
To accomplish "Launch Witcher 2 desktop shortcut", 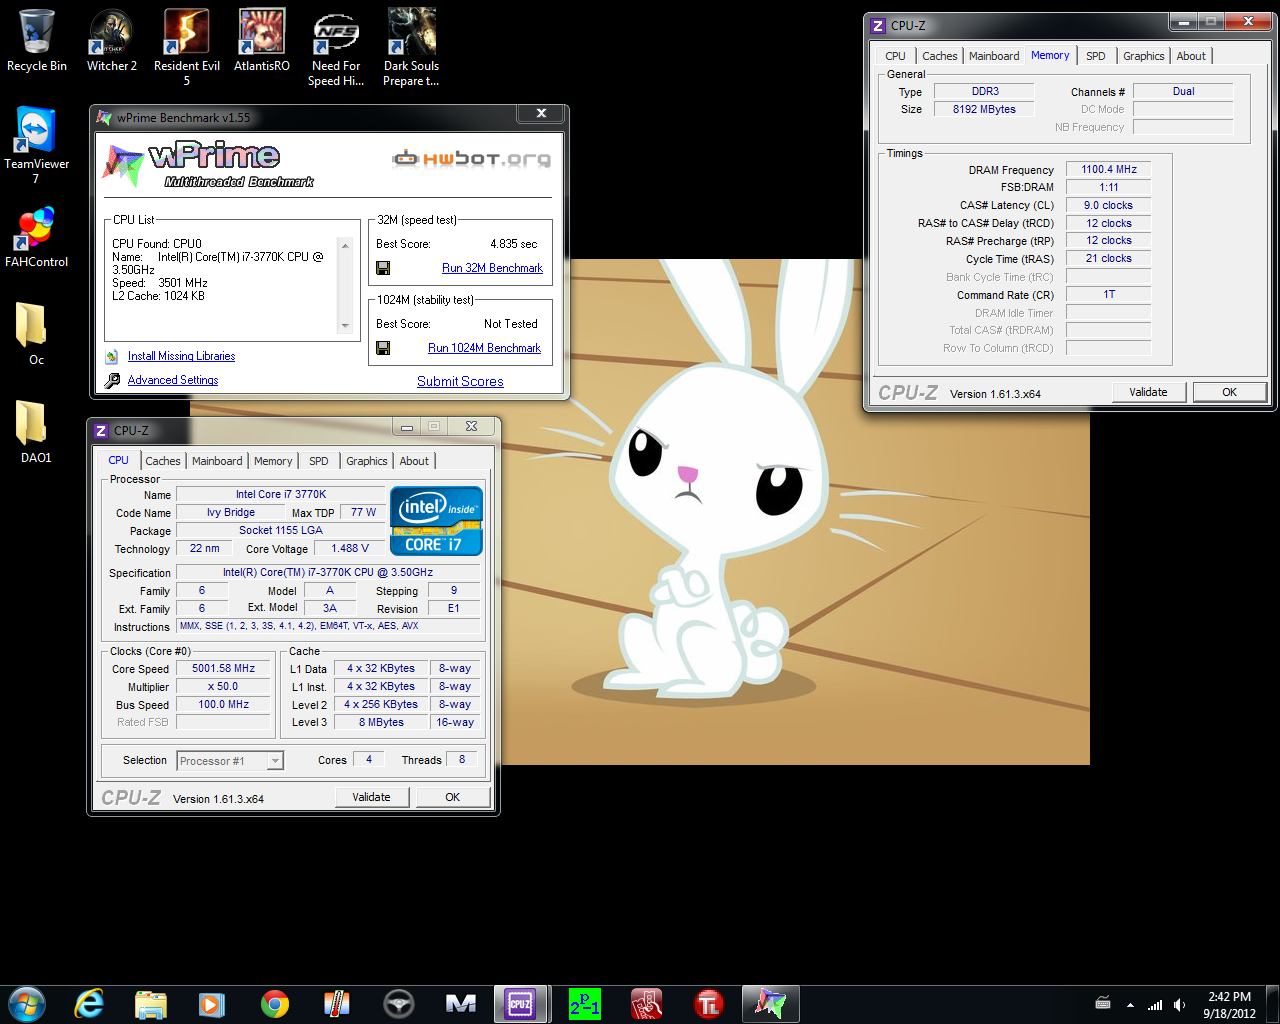I will coord(112,41).
